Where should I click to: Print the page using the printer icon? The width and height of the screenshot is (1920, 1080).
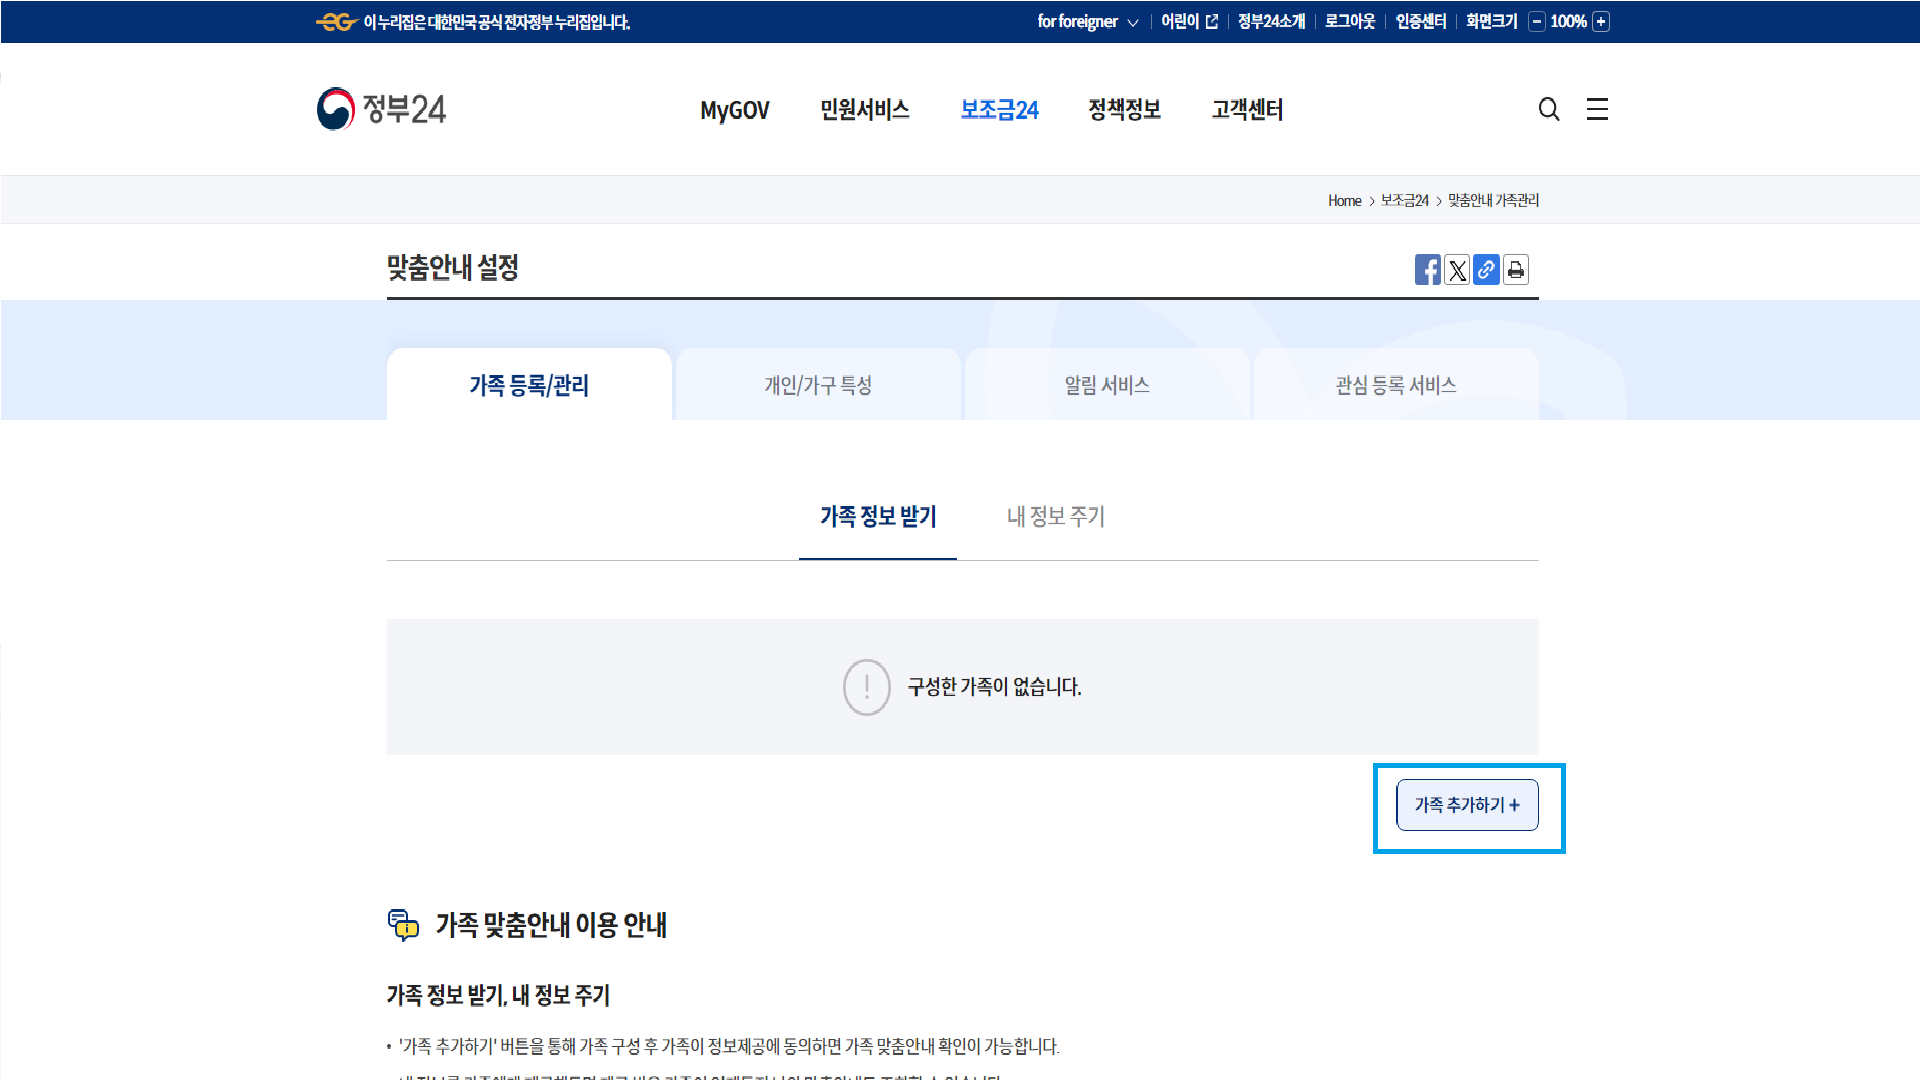click(1515, 270)
